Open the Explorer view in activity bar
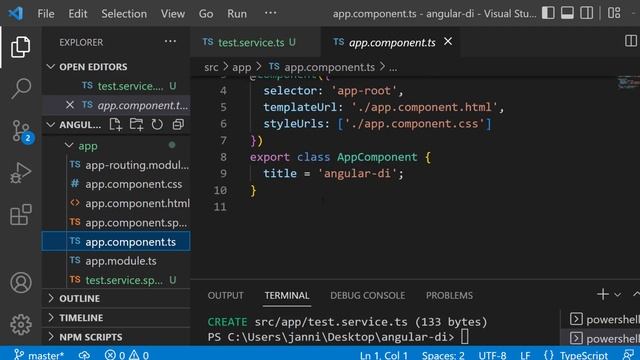This screenshot has width=640, height=360. [20, 47]
